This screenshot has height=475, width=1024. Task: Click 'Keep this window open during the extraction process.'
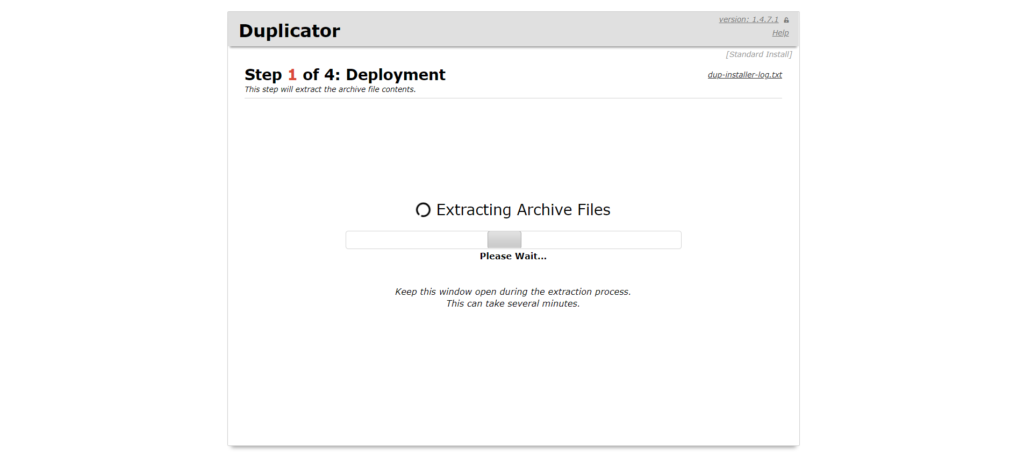click(x=513, y=291)
